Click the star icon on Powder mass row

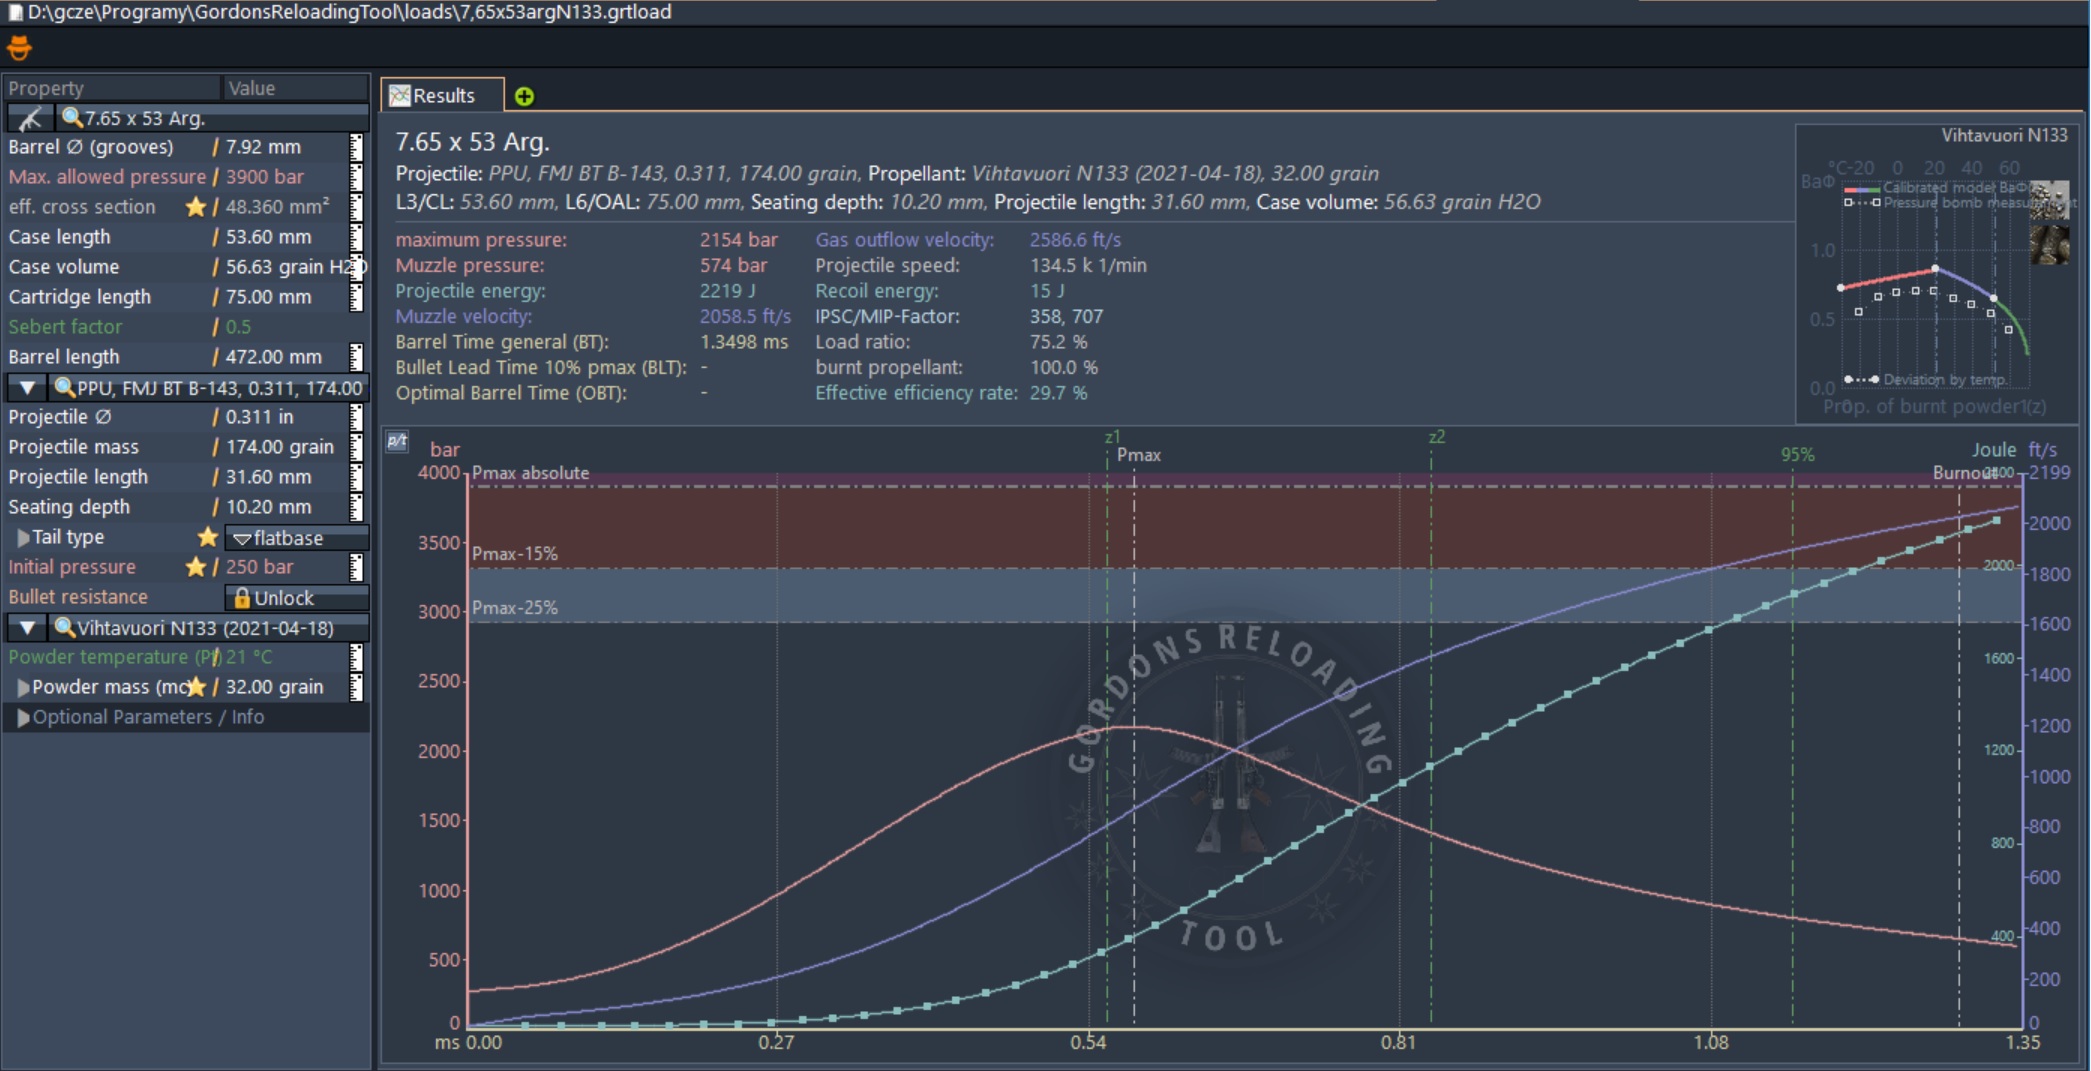pyautogui.click(x=196, y=687)
